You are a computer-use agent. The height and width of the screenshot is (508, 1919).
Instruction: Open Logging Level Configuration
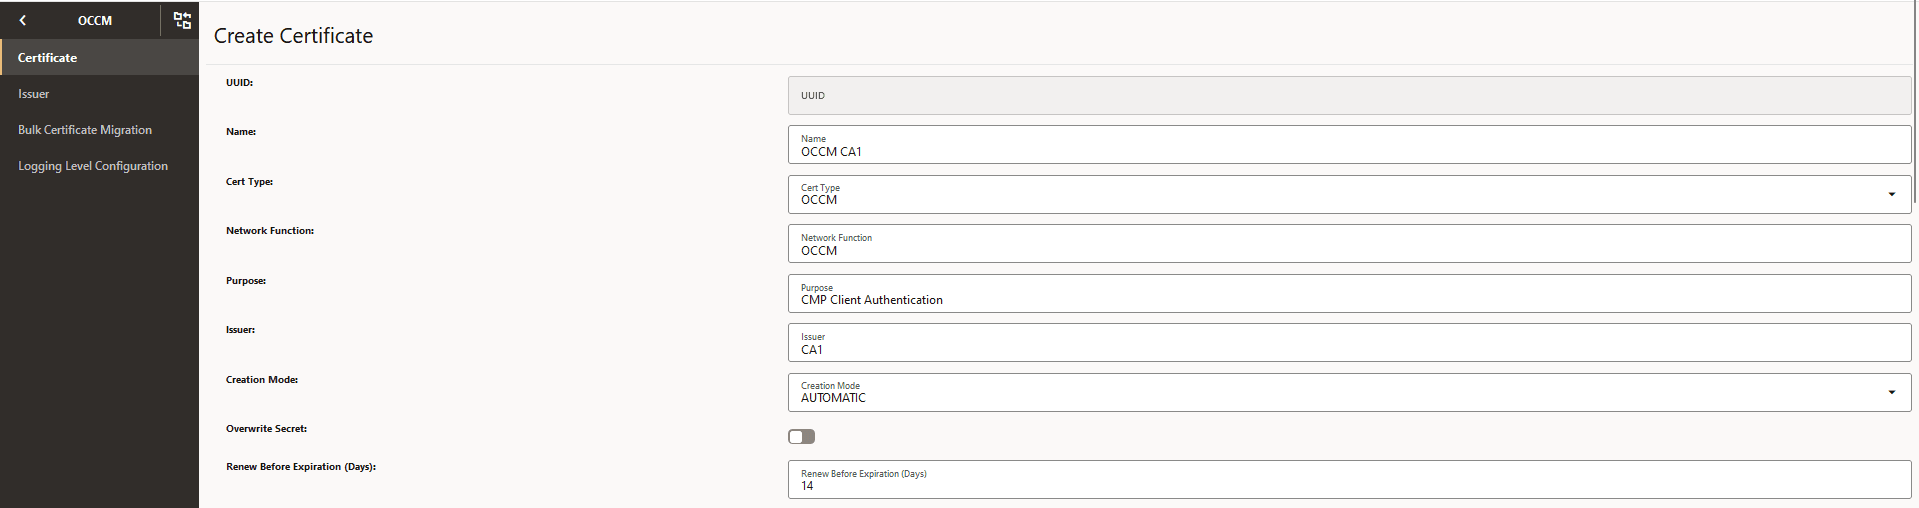coord(99,165)
